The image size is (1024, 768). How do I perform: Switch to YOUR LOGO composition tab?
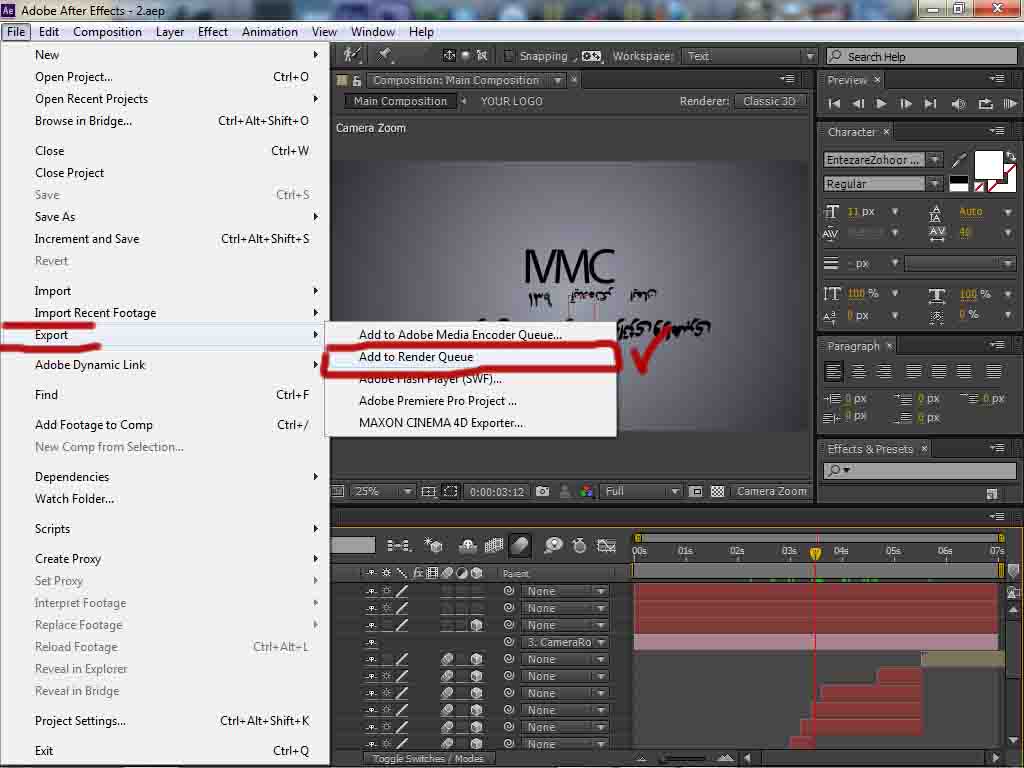click(x=511, y=102)
